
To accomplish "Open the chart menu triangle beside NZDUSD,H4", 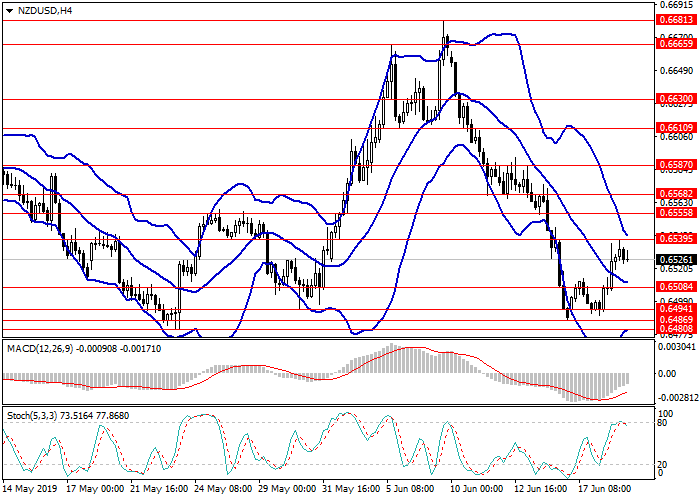I will pyautogui.click(x=10, y=11).
